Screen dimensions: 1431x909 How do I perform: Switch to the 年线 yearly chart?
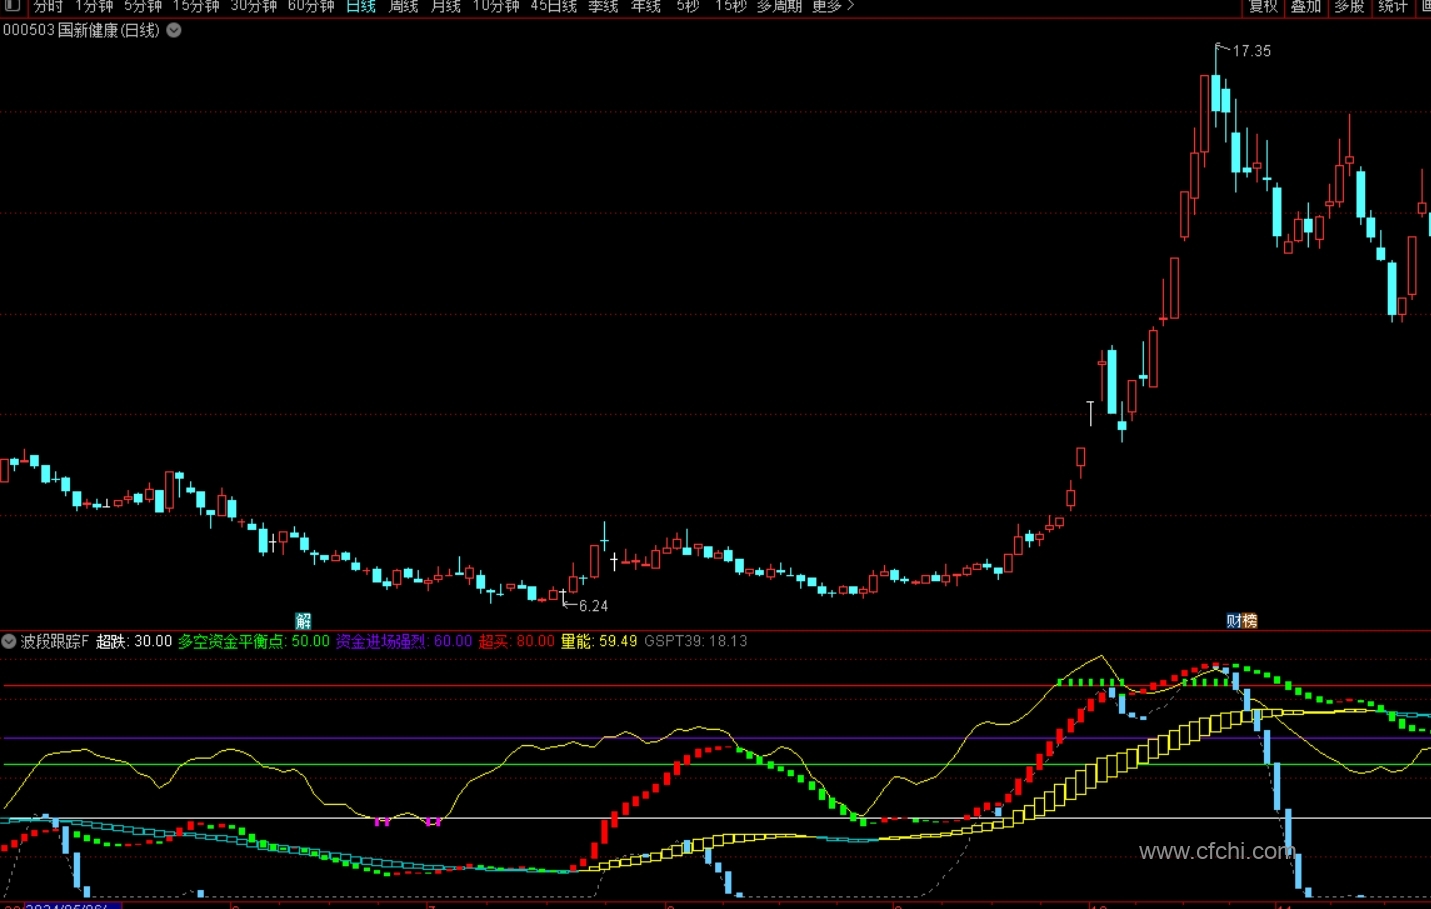coord(646,6)
